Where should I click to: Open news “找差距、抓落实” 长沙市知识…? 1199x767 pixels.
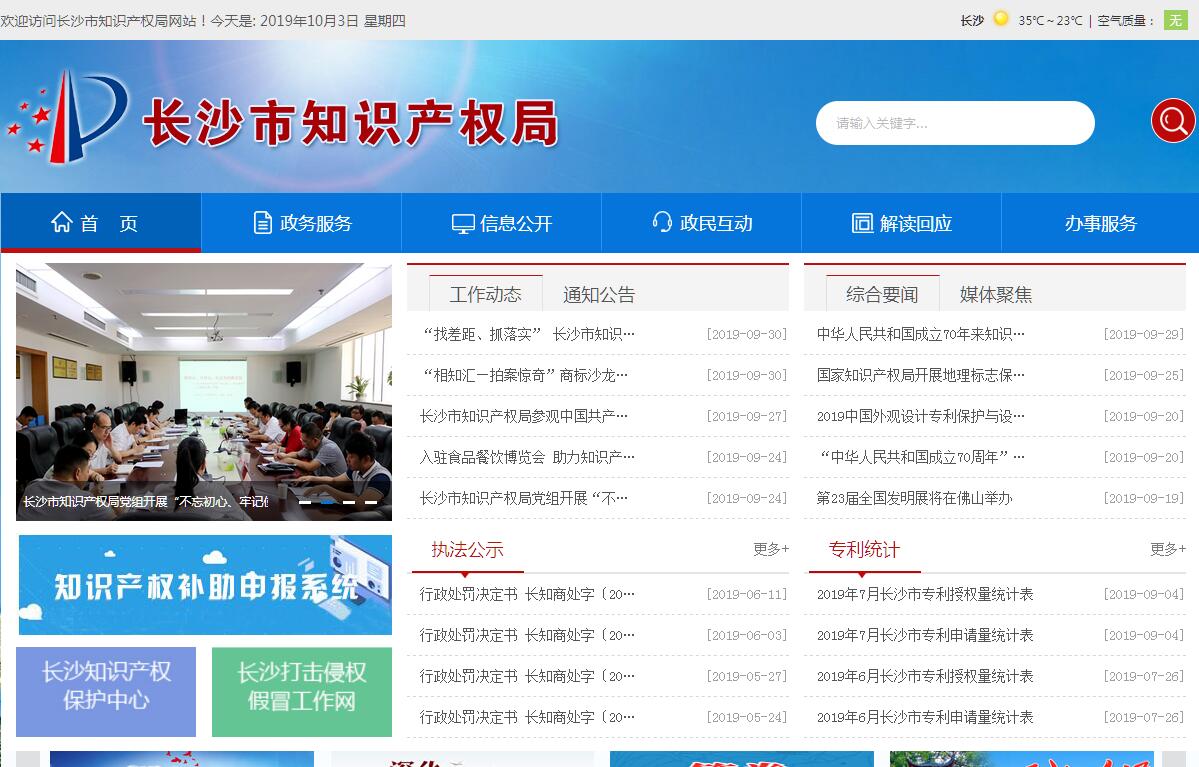[528, 334]
